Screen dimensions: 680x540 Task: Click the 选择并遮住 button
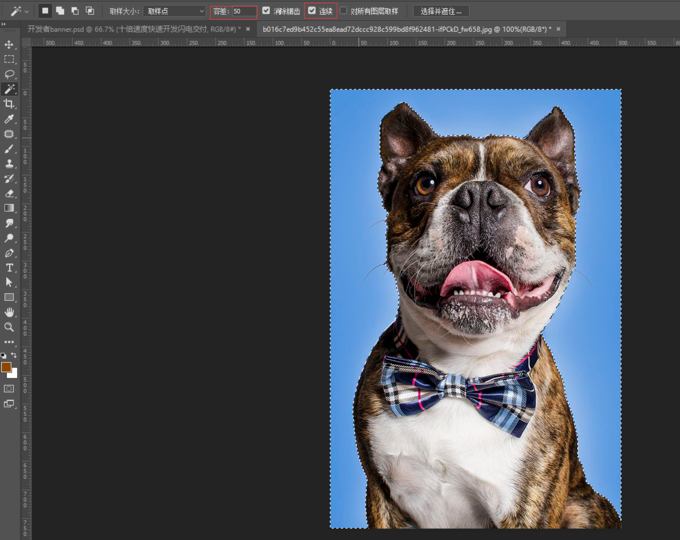[x=441, y=11]
